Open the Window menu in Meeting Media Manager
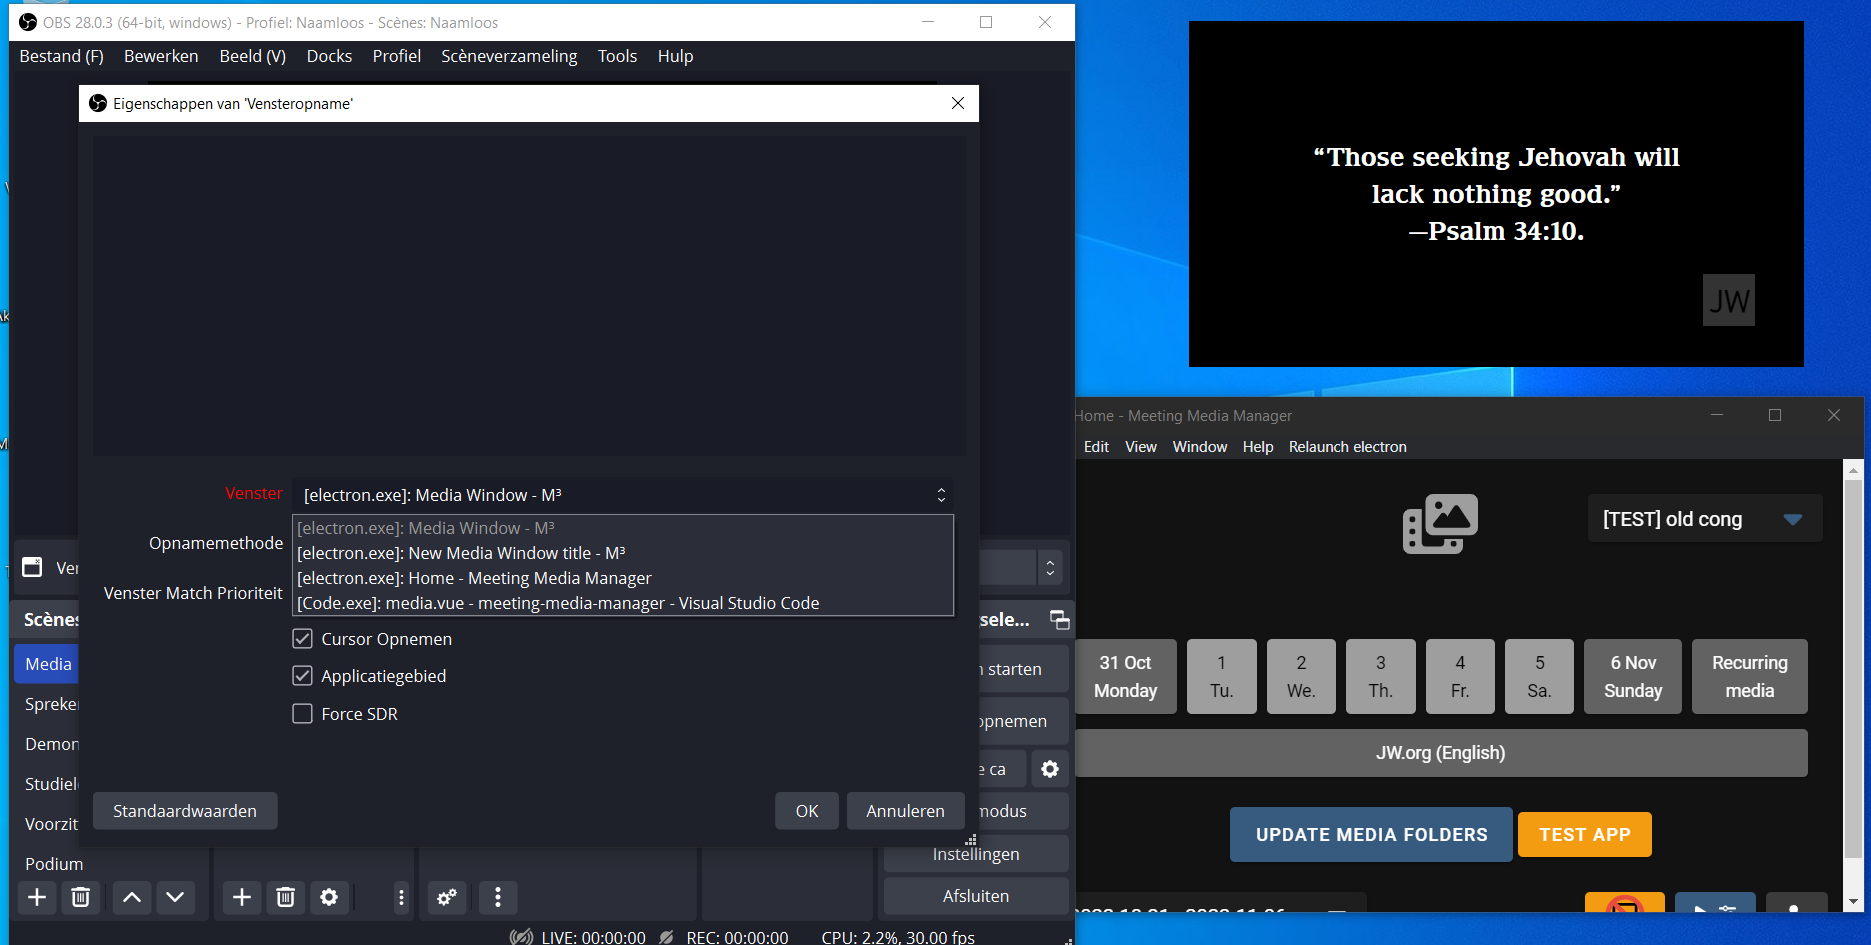 pyautogui.click(x=1199, y=447)
